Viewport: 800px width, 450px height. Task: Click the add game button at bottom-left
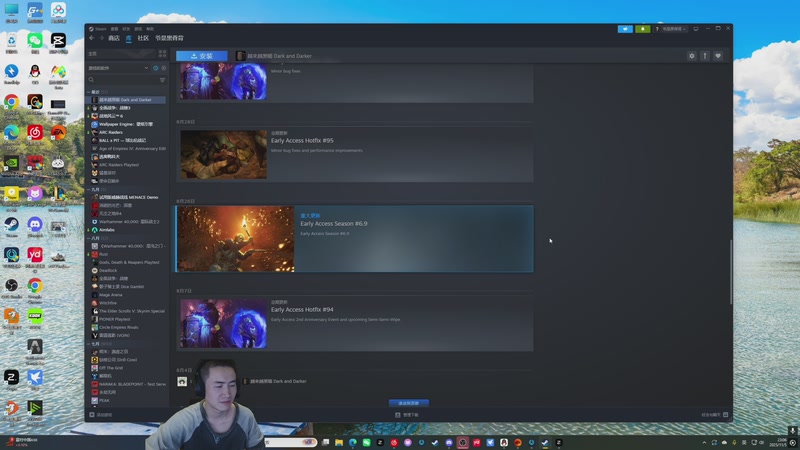click(101, 415)
